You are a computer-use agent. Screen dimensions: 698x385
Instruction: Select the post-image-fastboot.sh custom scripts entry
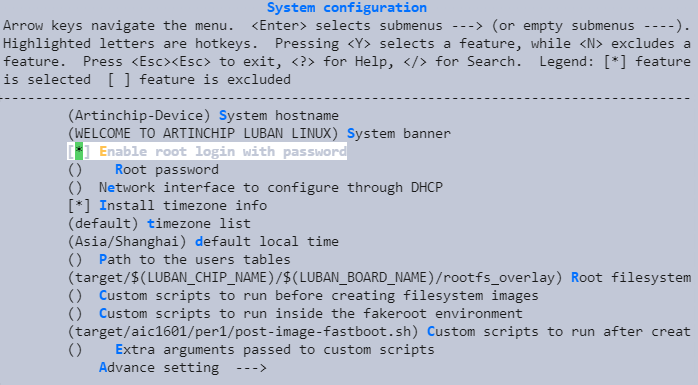379,332
